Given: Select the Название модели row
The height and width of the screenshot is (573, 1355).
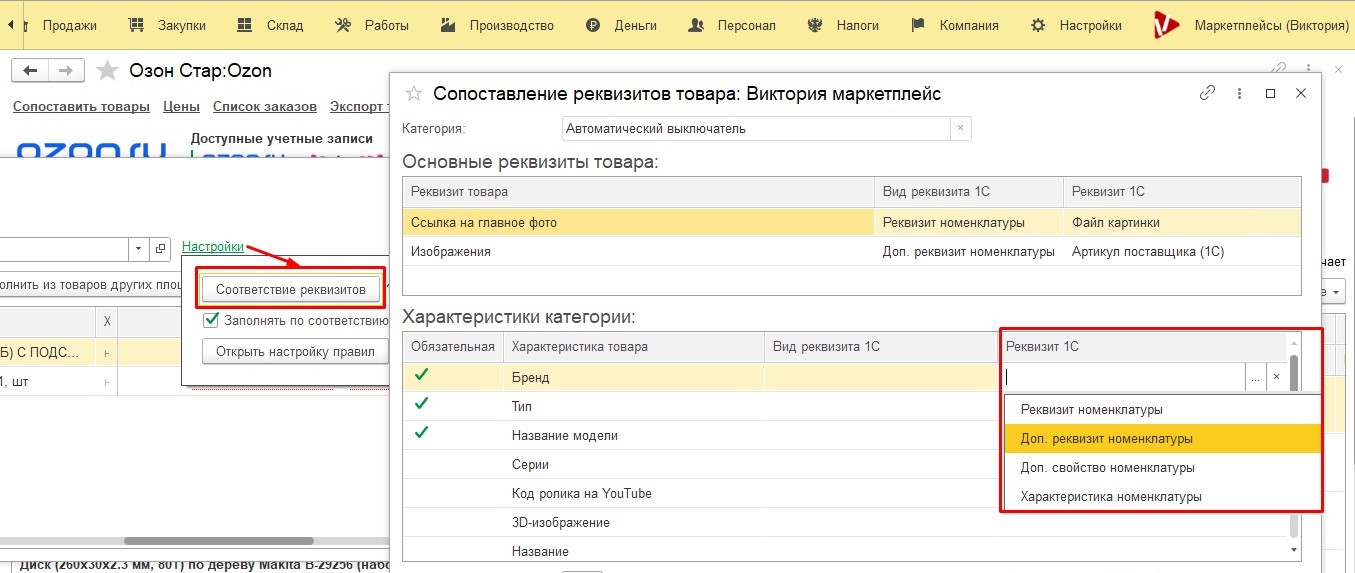Looking at the screenshot, I should [701, 435].
